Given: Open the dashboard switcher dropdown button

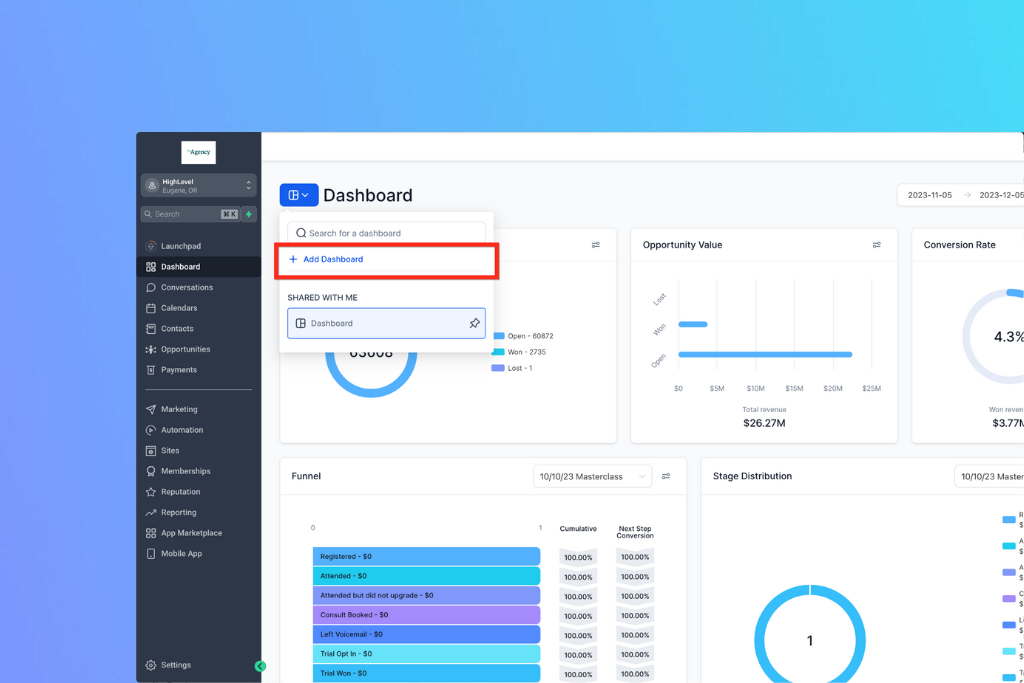Looking at the screenshot, I should point(299,195).
